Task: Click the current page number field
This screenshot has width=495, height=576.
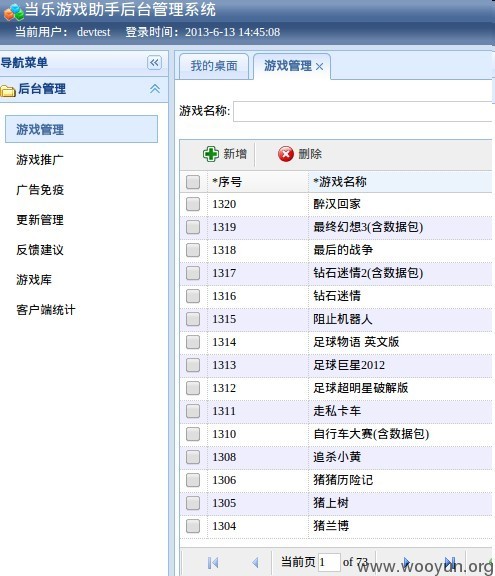Action: (329, 562)
